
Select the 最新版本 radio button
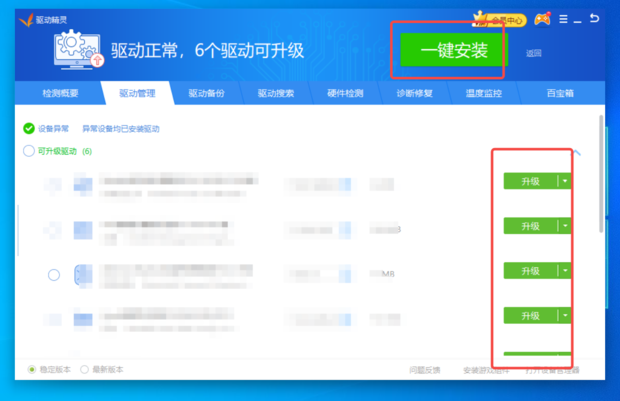[84, 369]
